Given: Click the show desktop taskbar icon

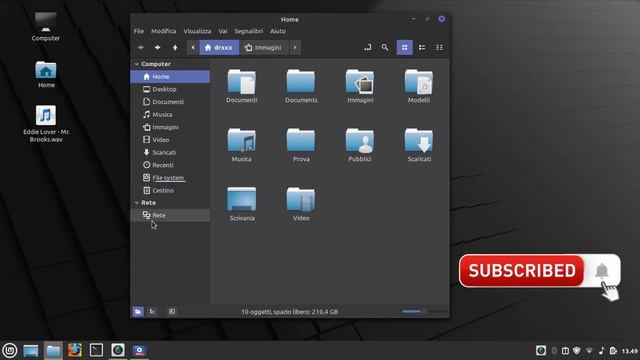Looking at the screenshot, I should tap(31, 350).
